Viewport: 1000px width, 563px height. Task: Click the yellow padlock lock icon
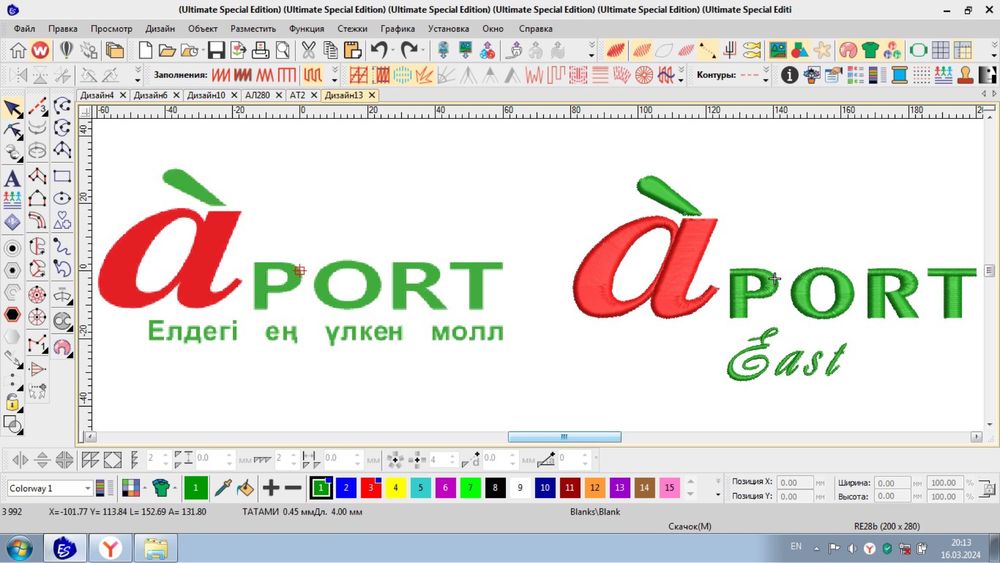(12, 402)
